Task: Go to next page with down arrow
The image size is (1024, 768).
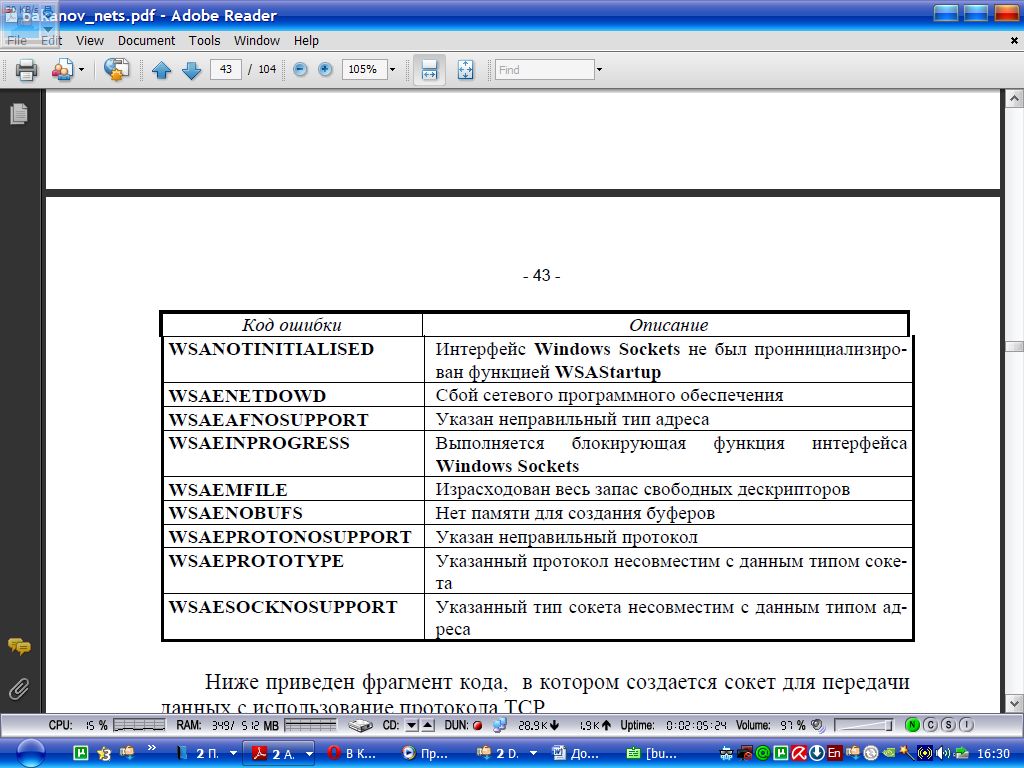Action: point(191,69)
